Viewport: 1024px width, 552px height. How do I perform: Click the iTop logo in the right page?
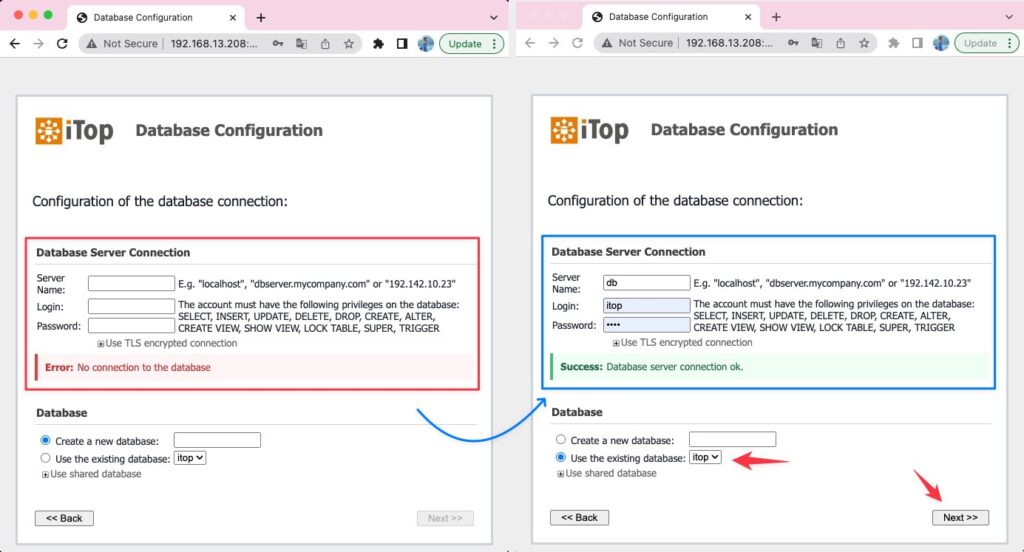coord(589,130)
